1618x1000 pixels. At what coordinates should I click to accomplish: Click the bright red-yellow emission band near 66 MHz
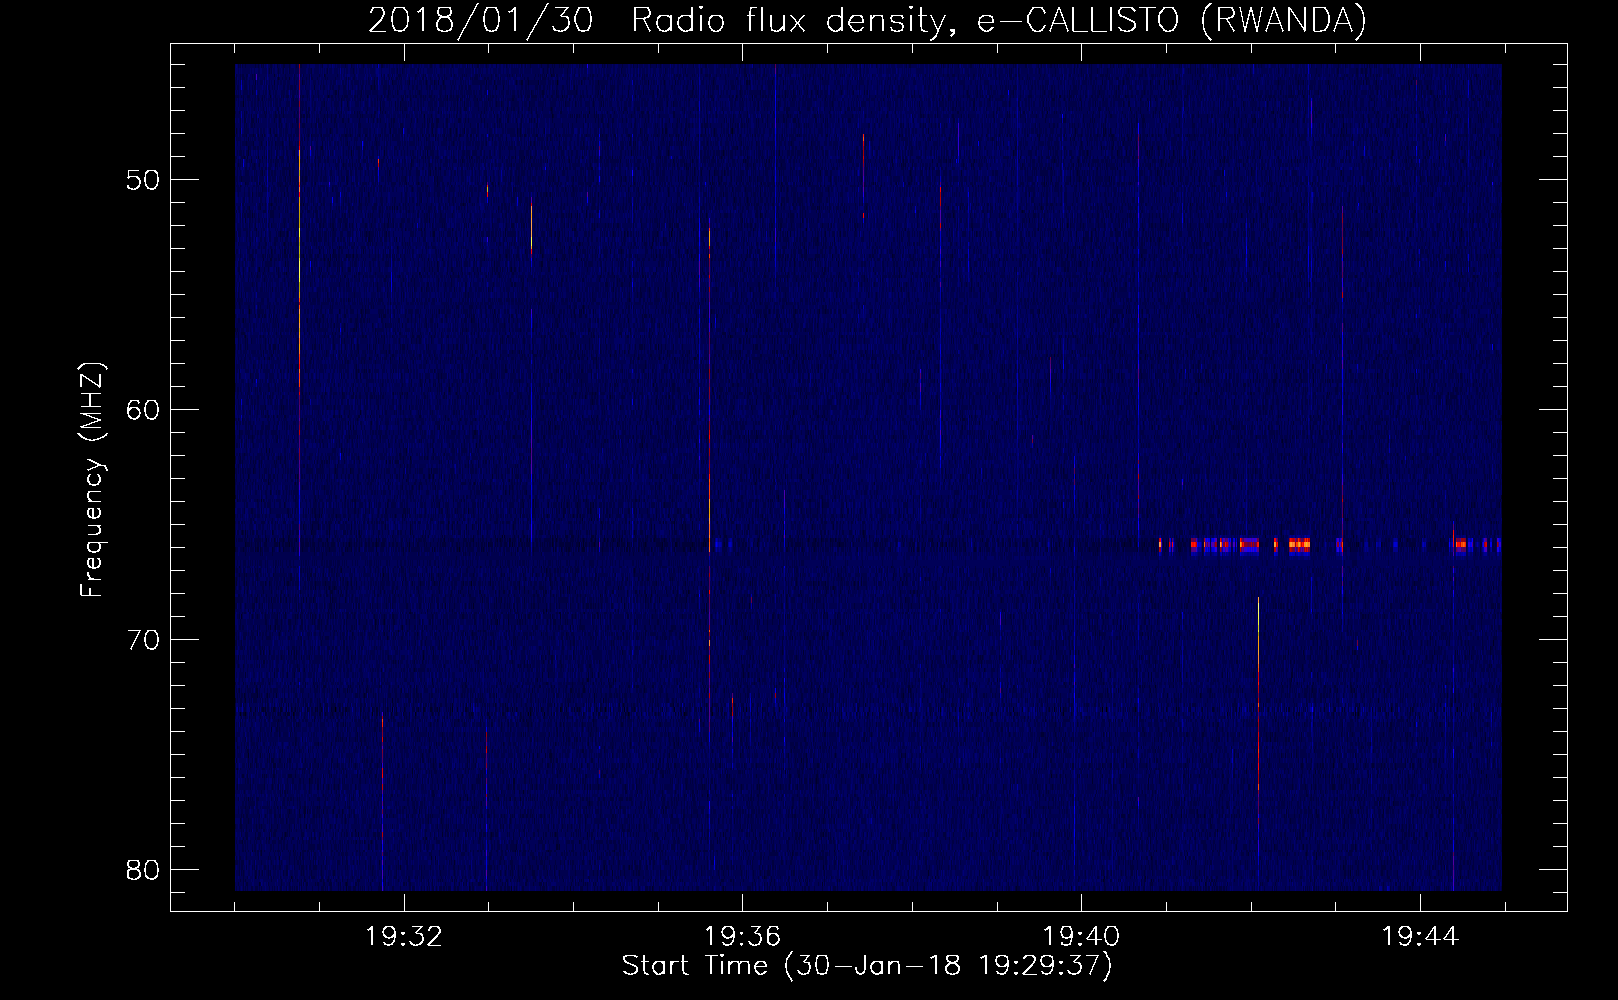click(1235, 545)
